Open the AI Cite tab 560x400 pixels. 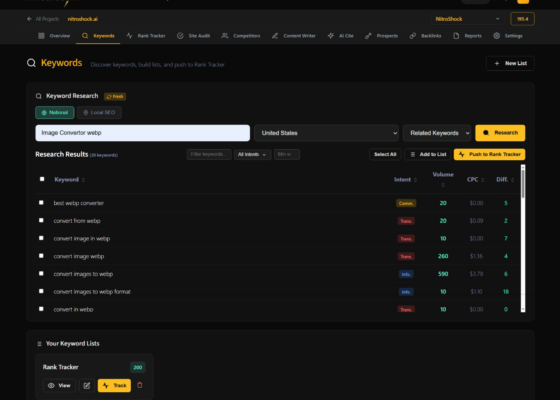tap(340, 36)
